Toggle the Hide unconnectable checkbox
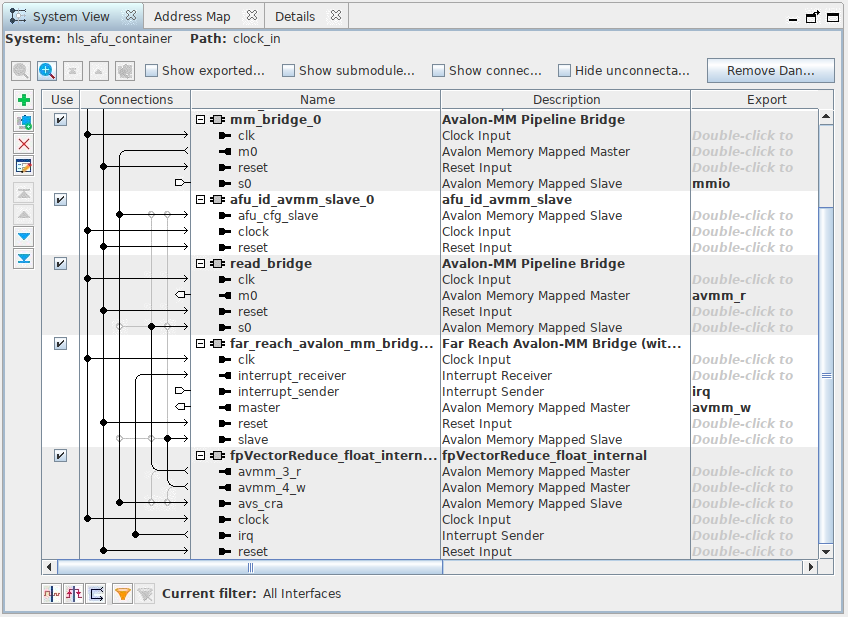848x617 pixels. (565, 71)
